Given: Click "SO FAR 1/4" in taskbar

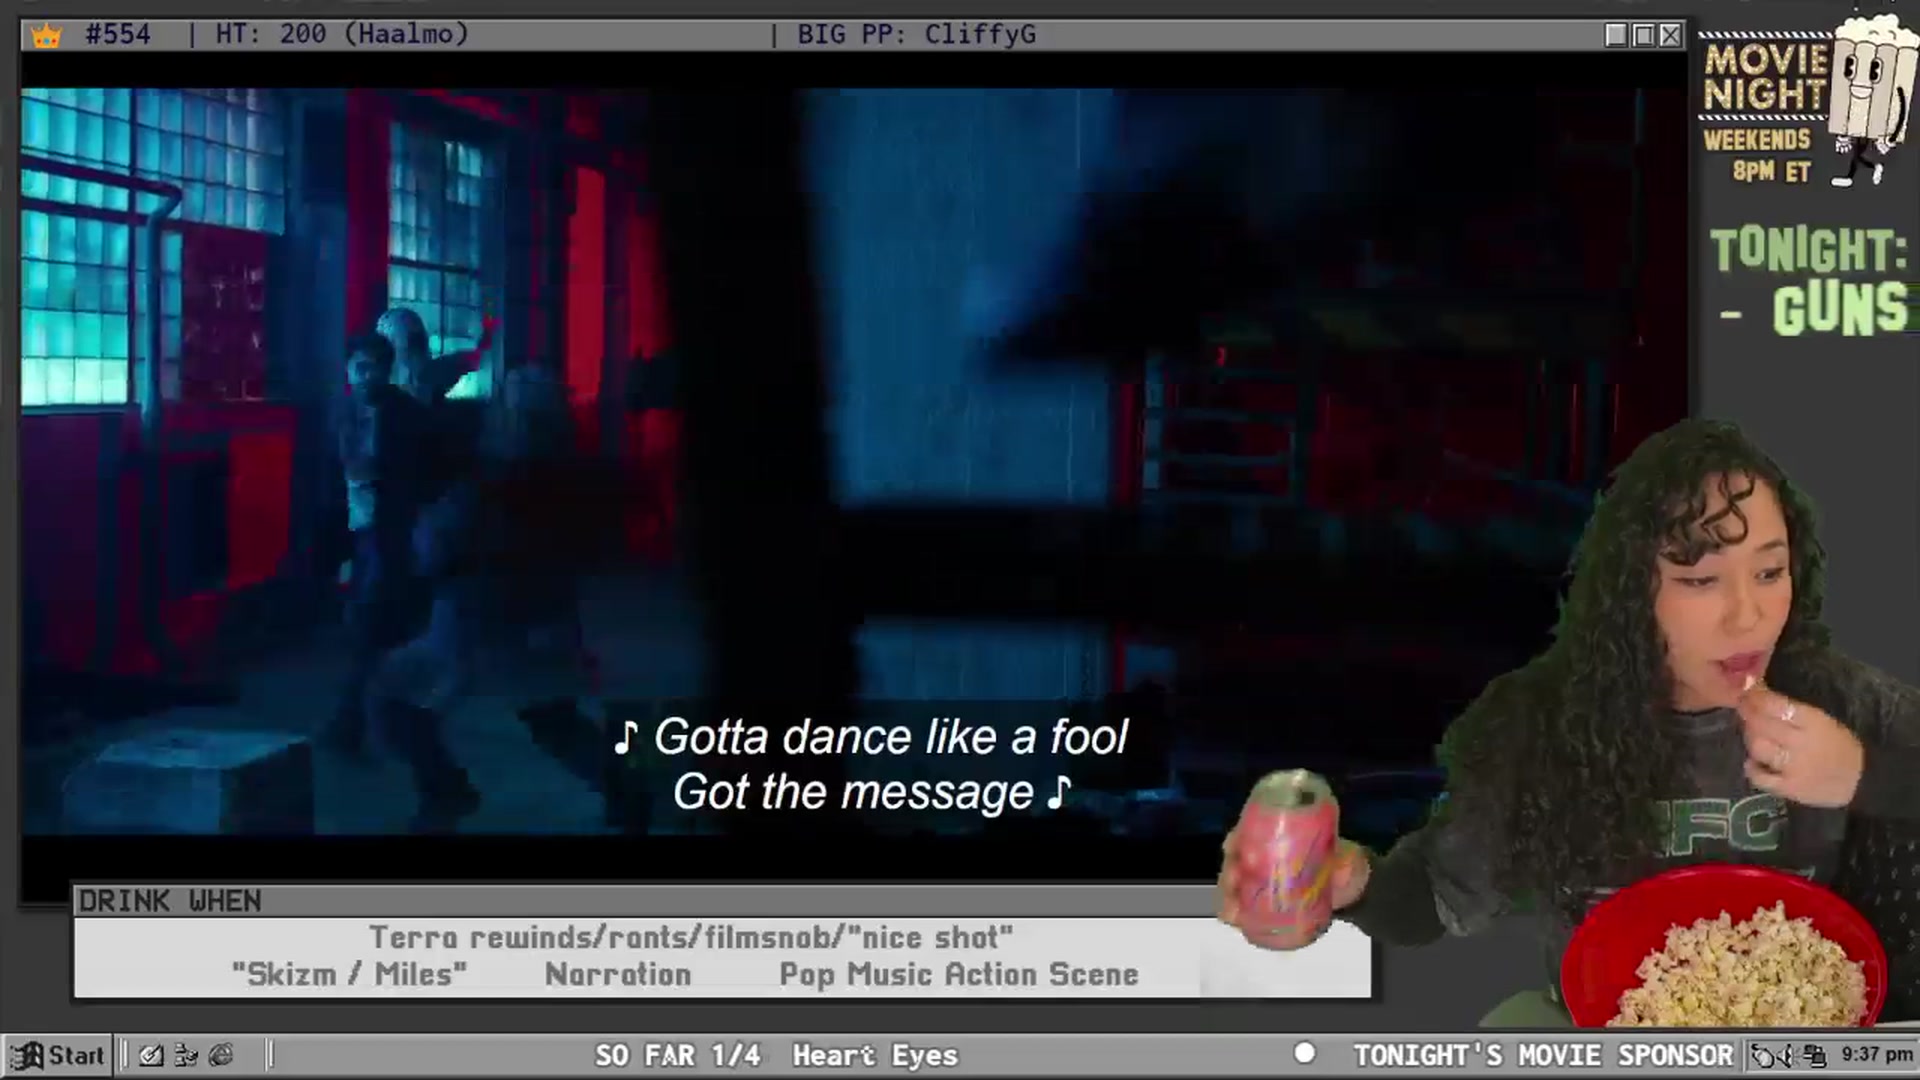Looking at the screenshot, I should pos(678,1055).
